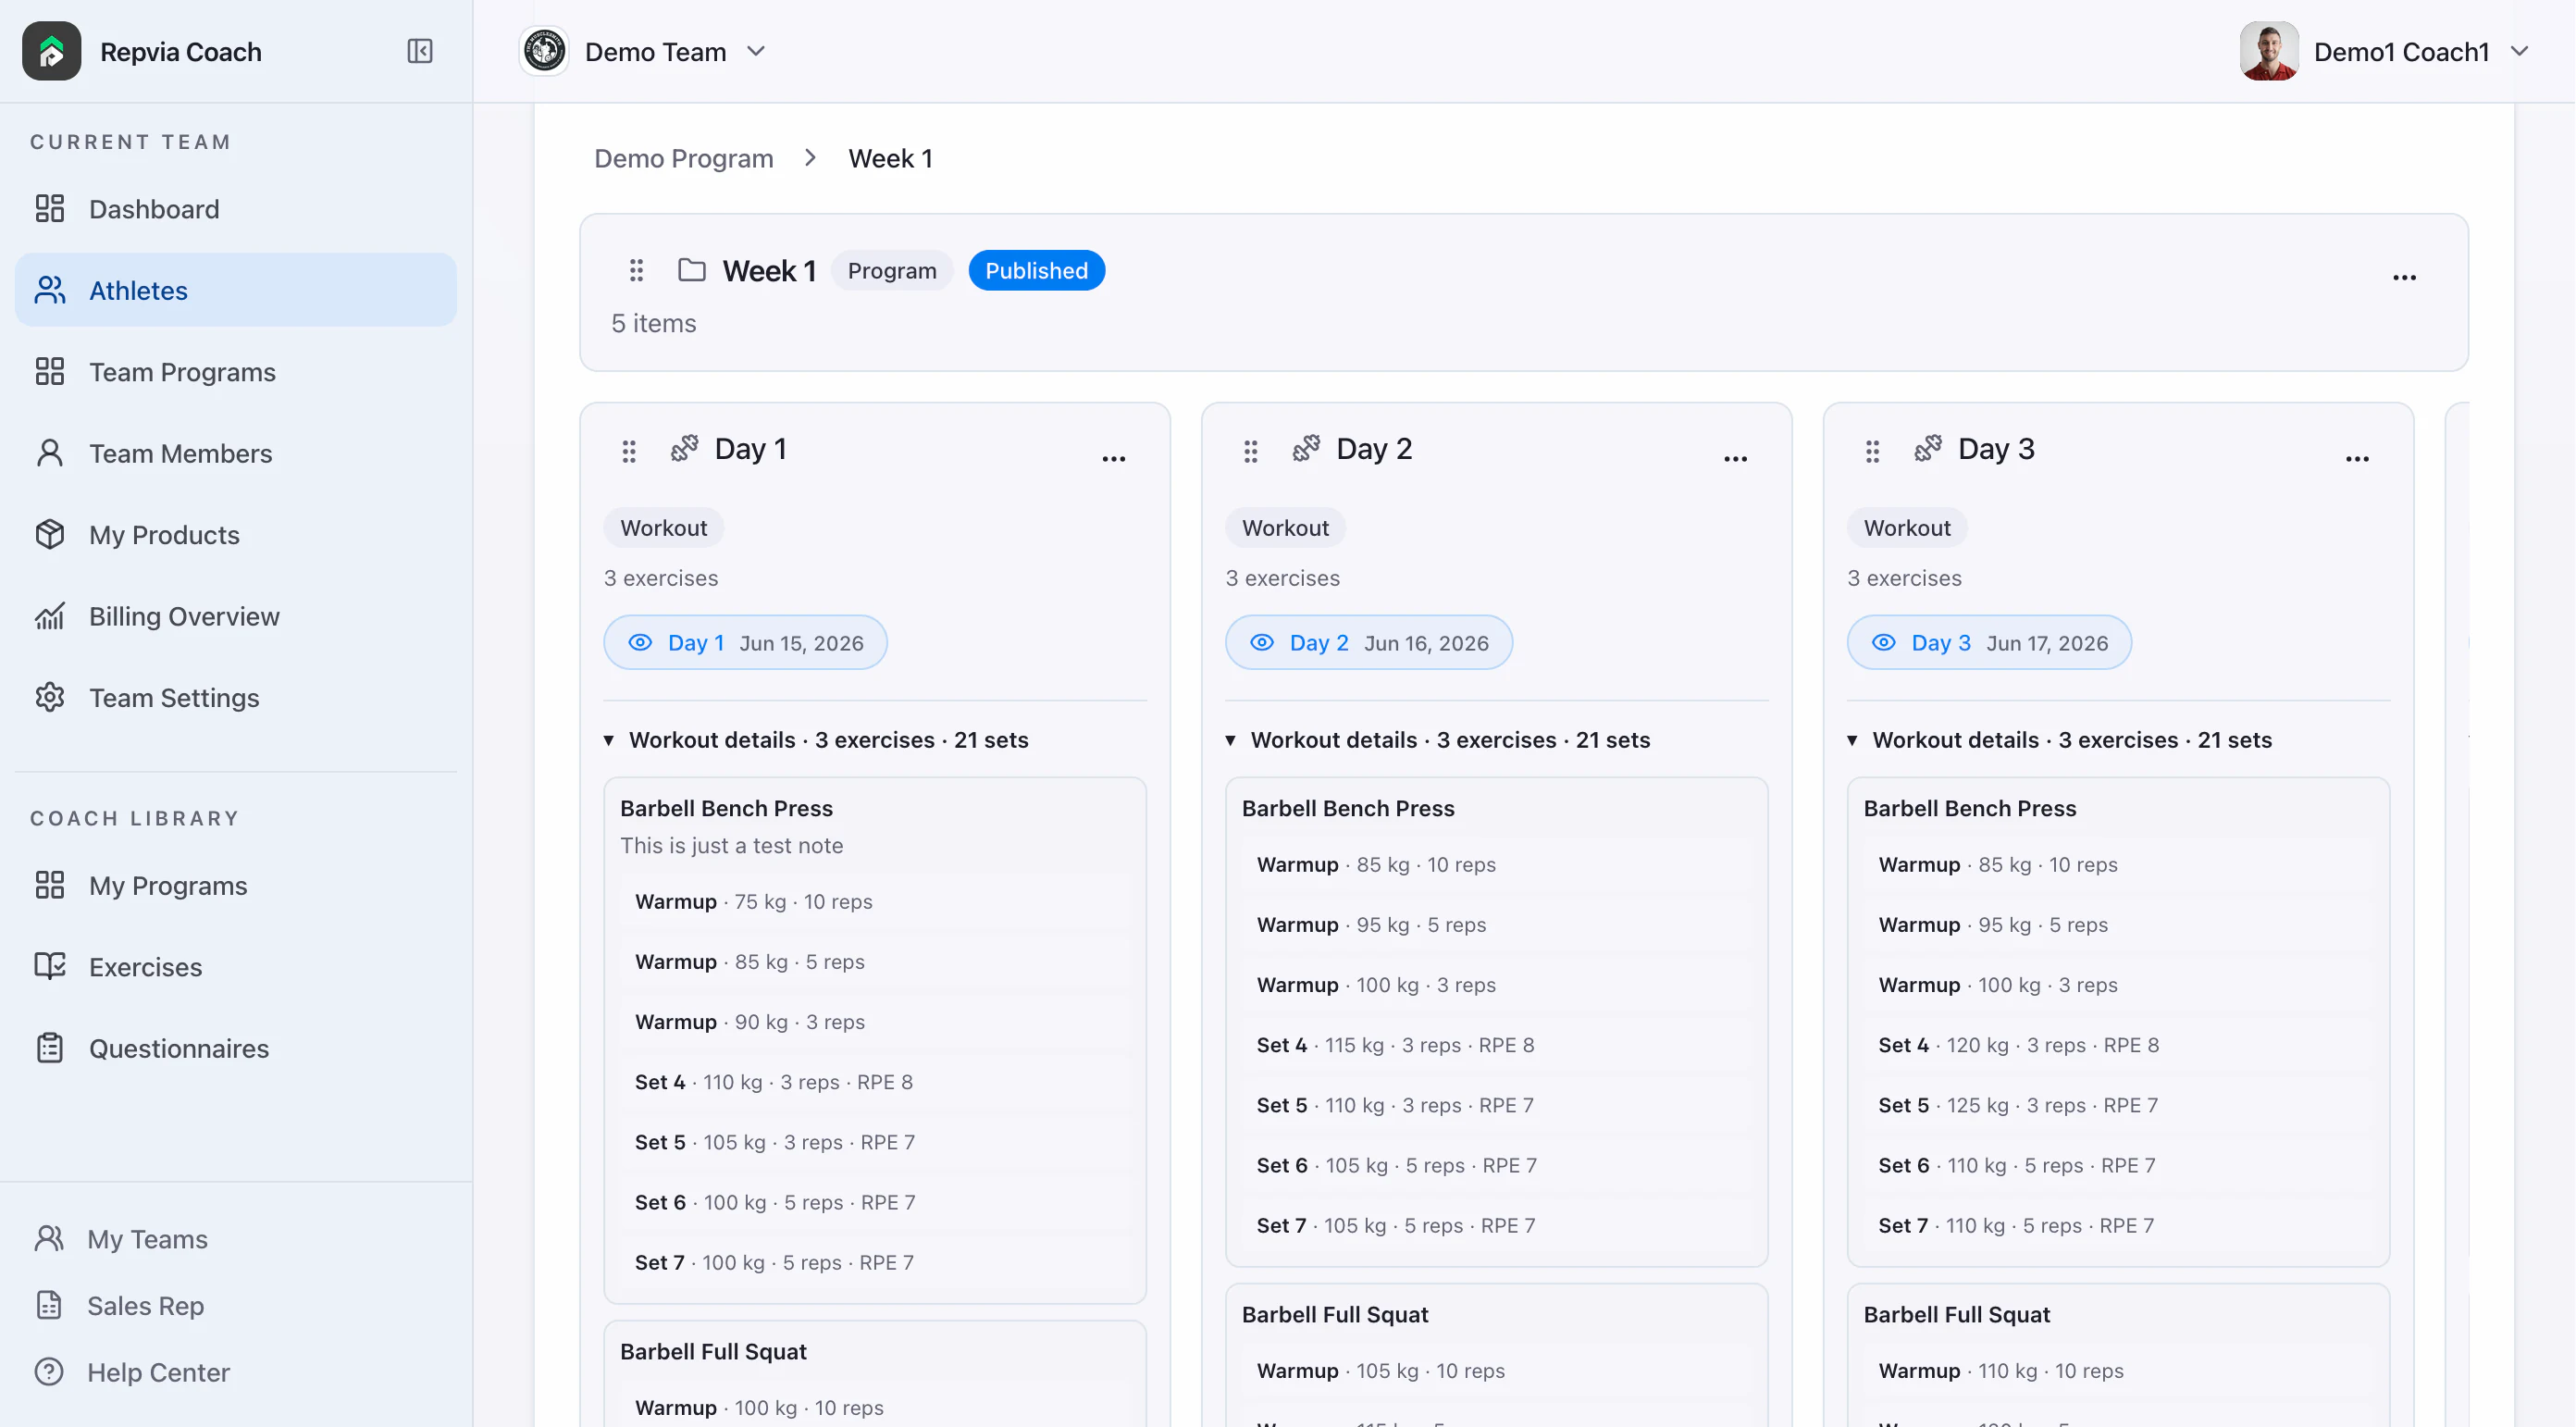The width and height of the screenshot is (2576, 1427).
Task: Click the My Teams people icon
Action: click(49, 1238)
